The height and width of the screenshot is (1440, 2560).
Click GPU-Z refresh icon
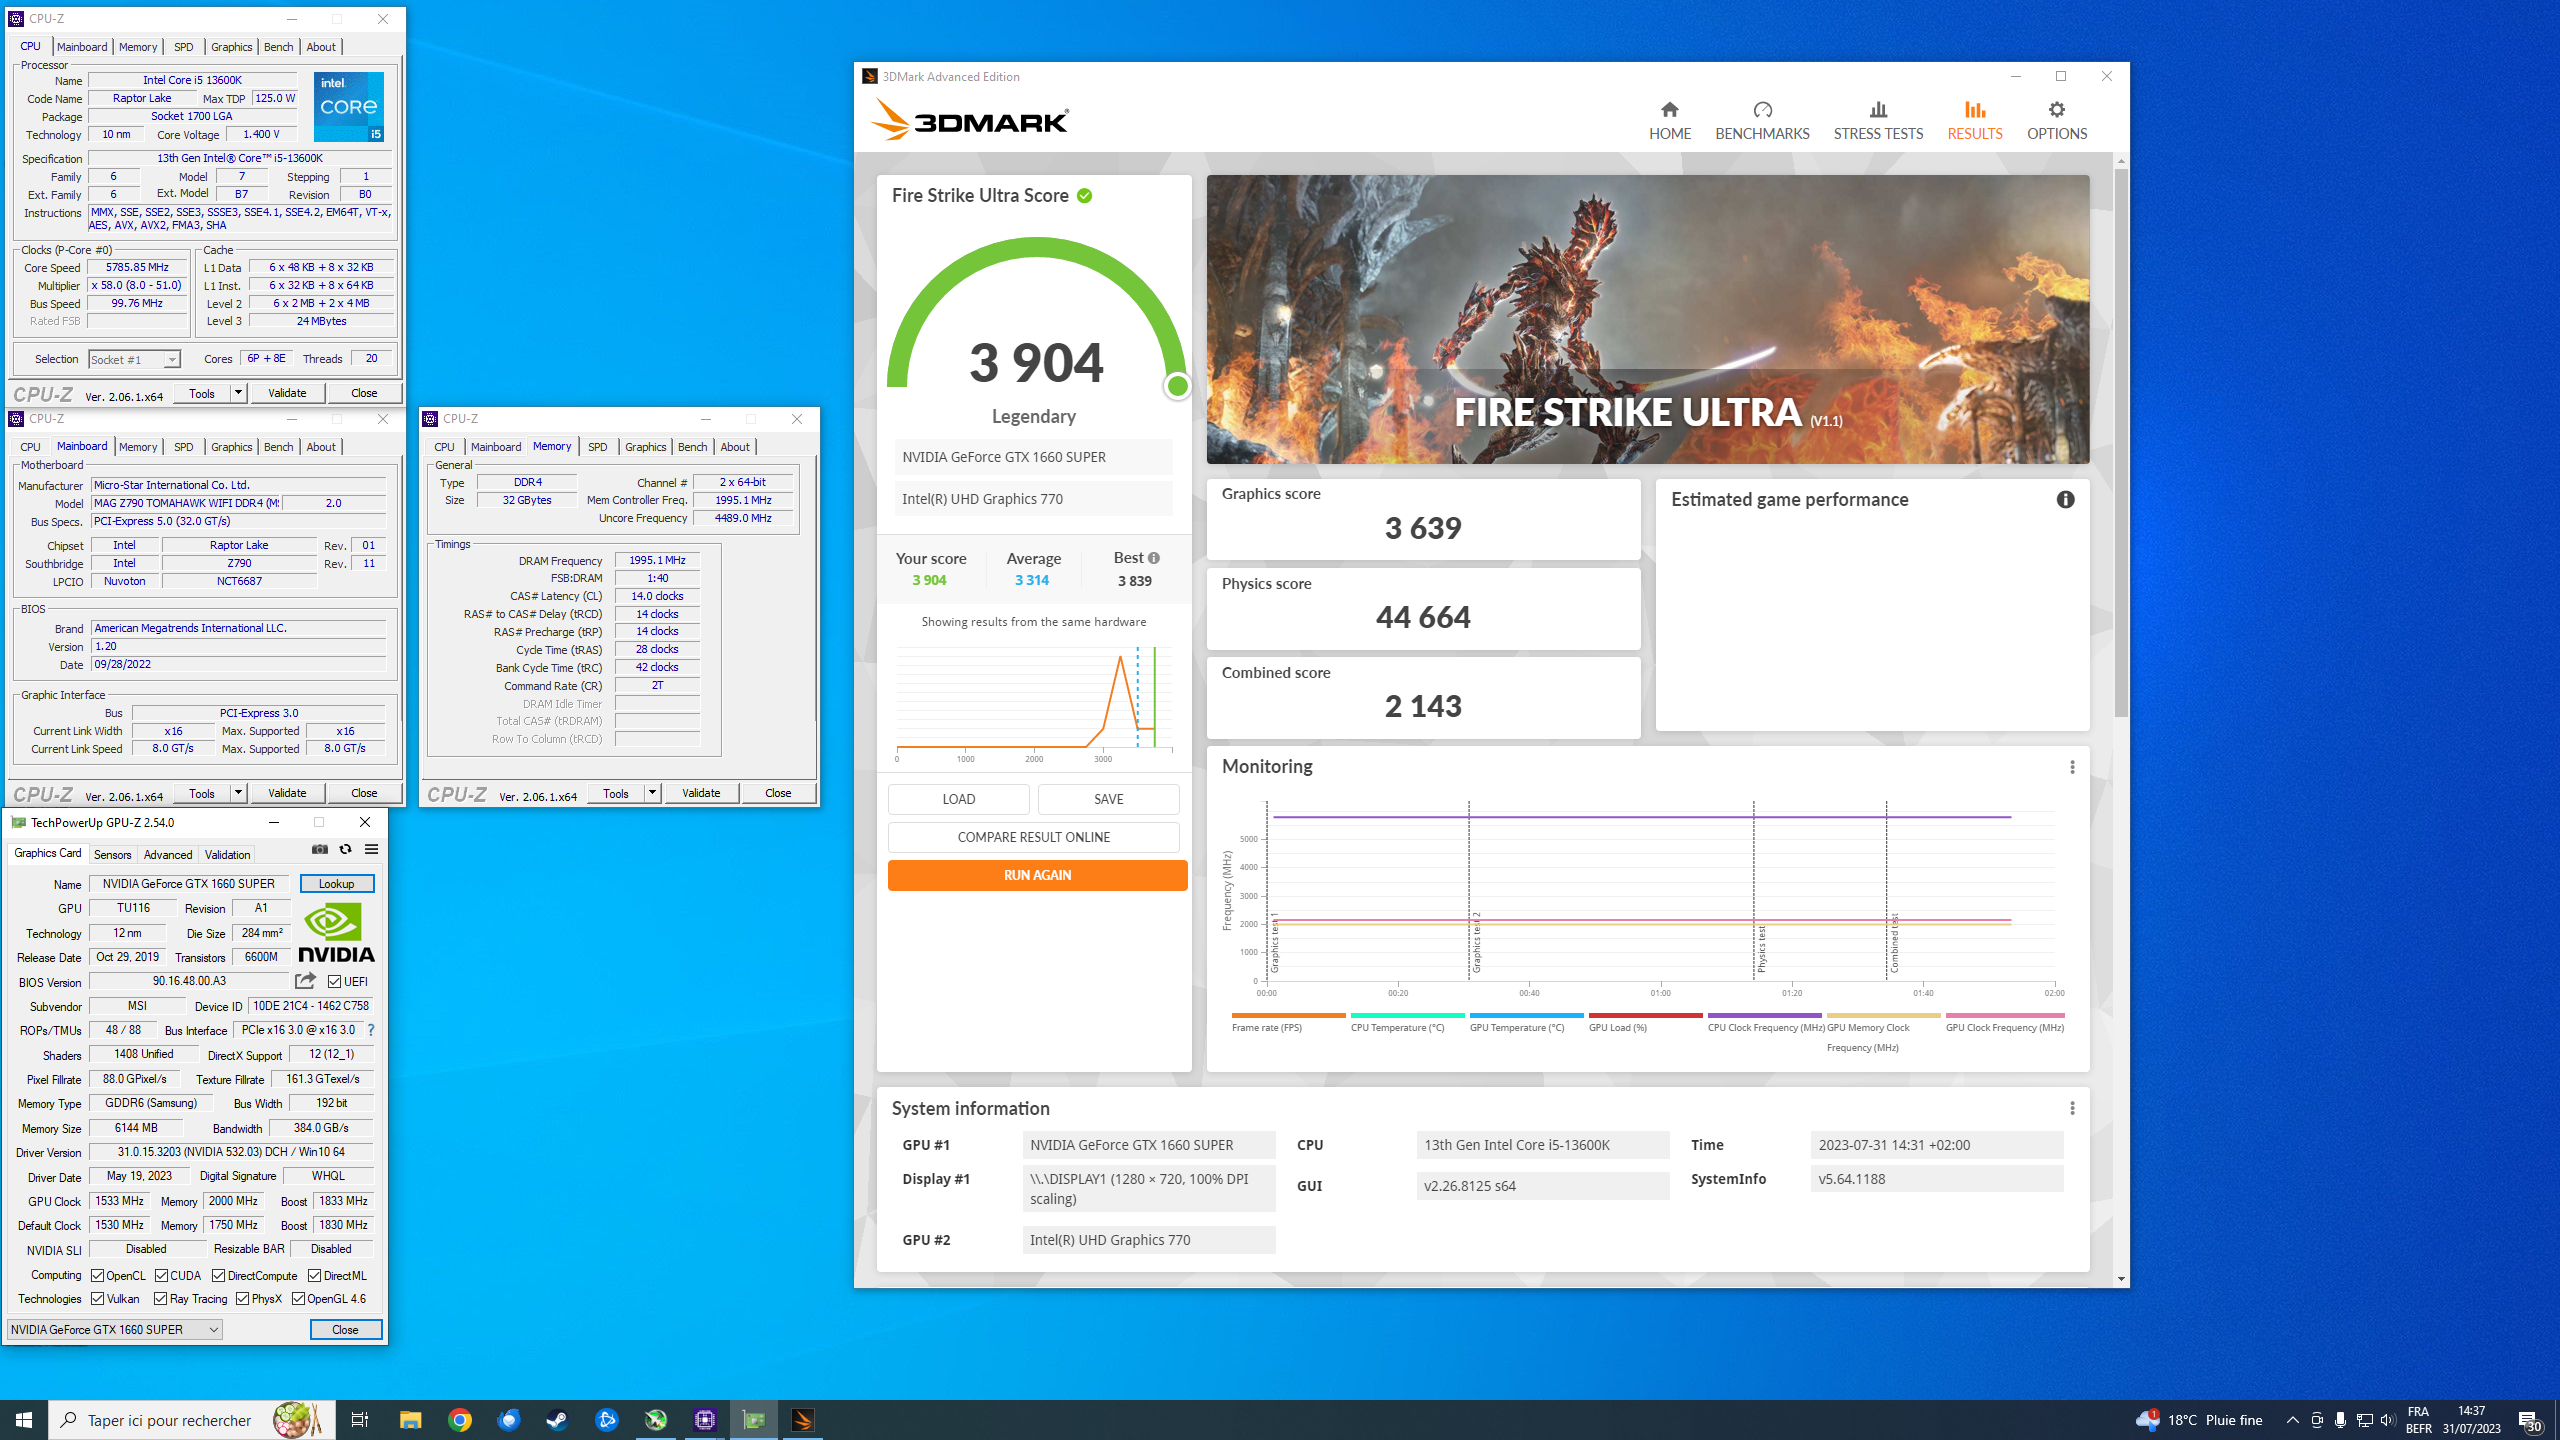click(x=346, y=849)
